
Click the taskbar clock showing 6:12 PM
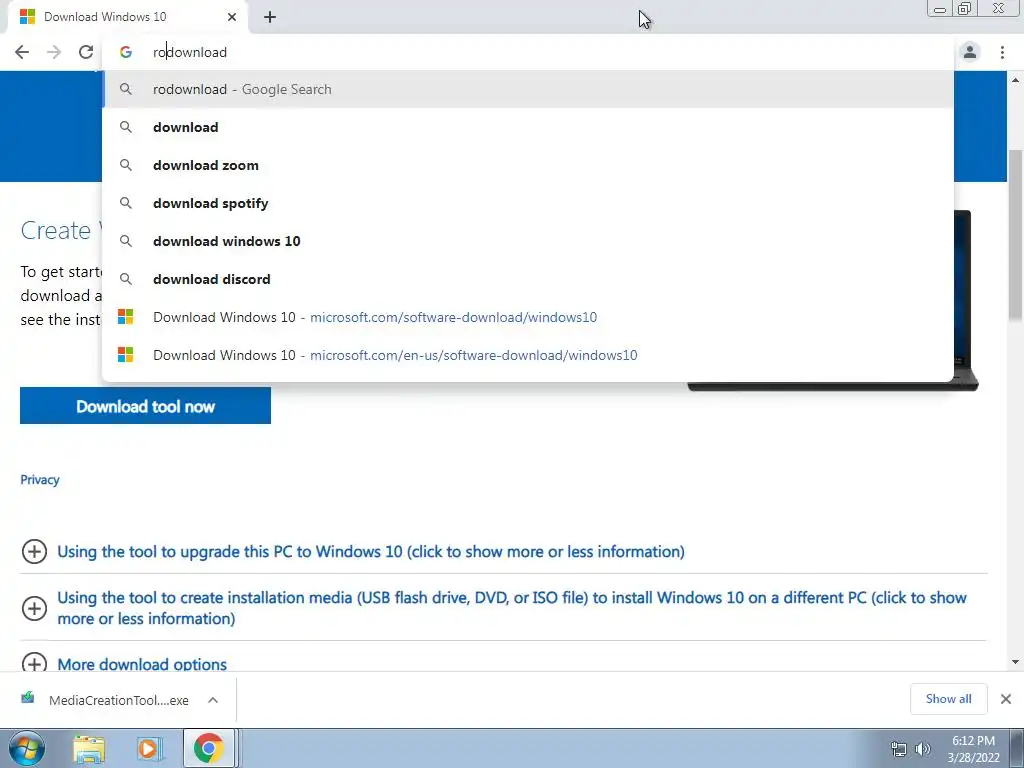973,749
